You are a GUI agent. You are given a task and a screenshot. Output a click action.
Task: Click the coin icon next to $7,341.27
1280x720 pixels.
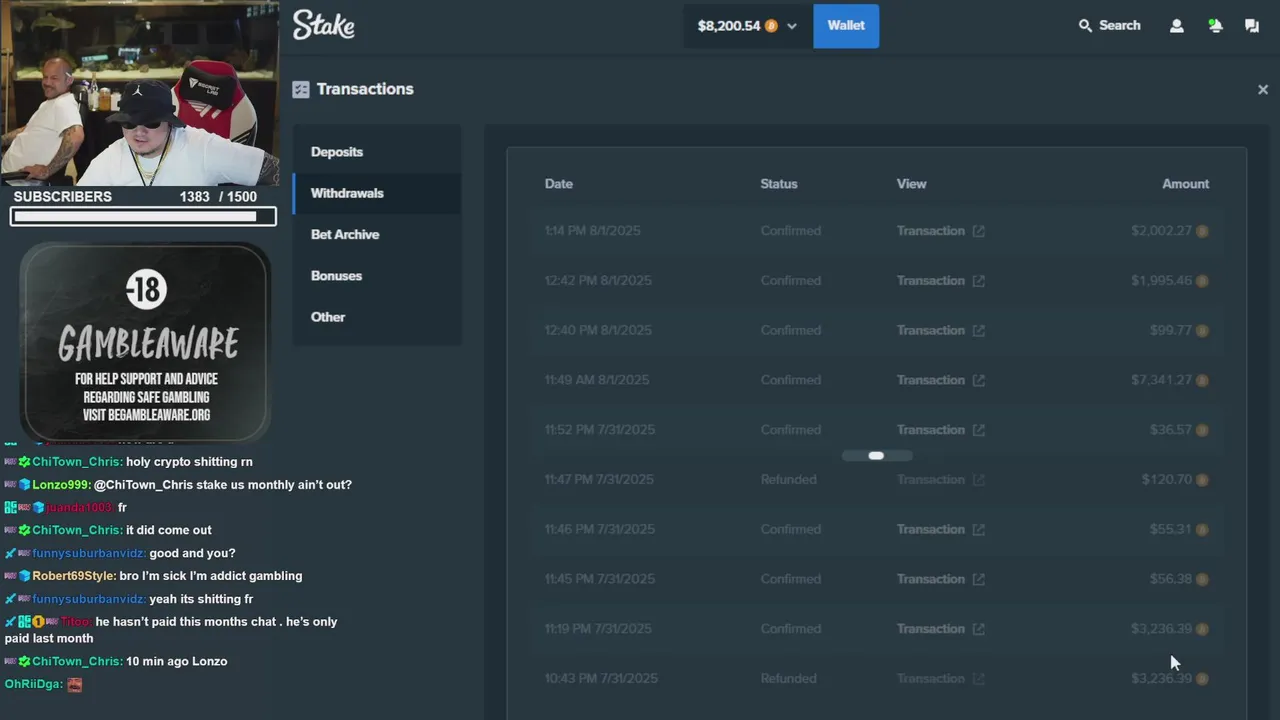pos(1202,380)
